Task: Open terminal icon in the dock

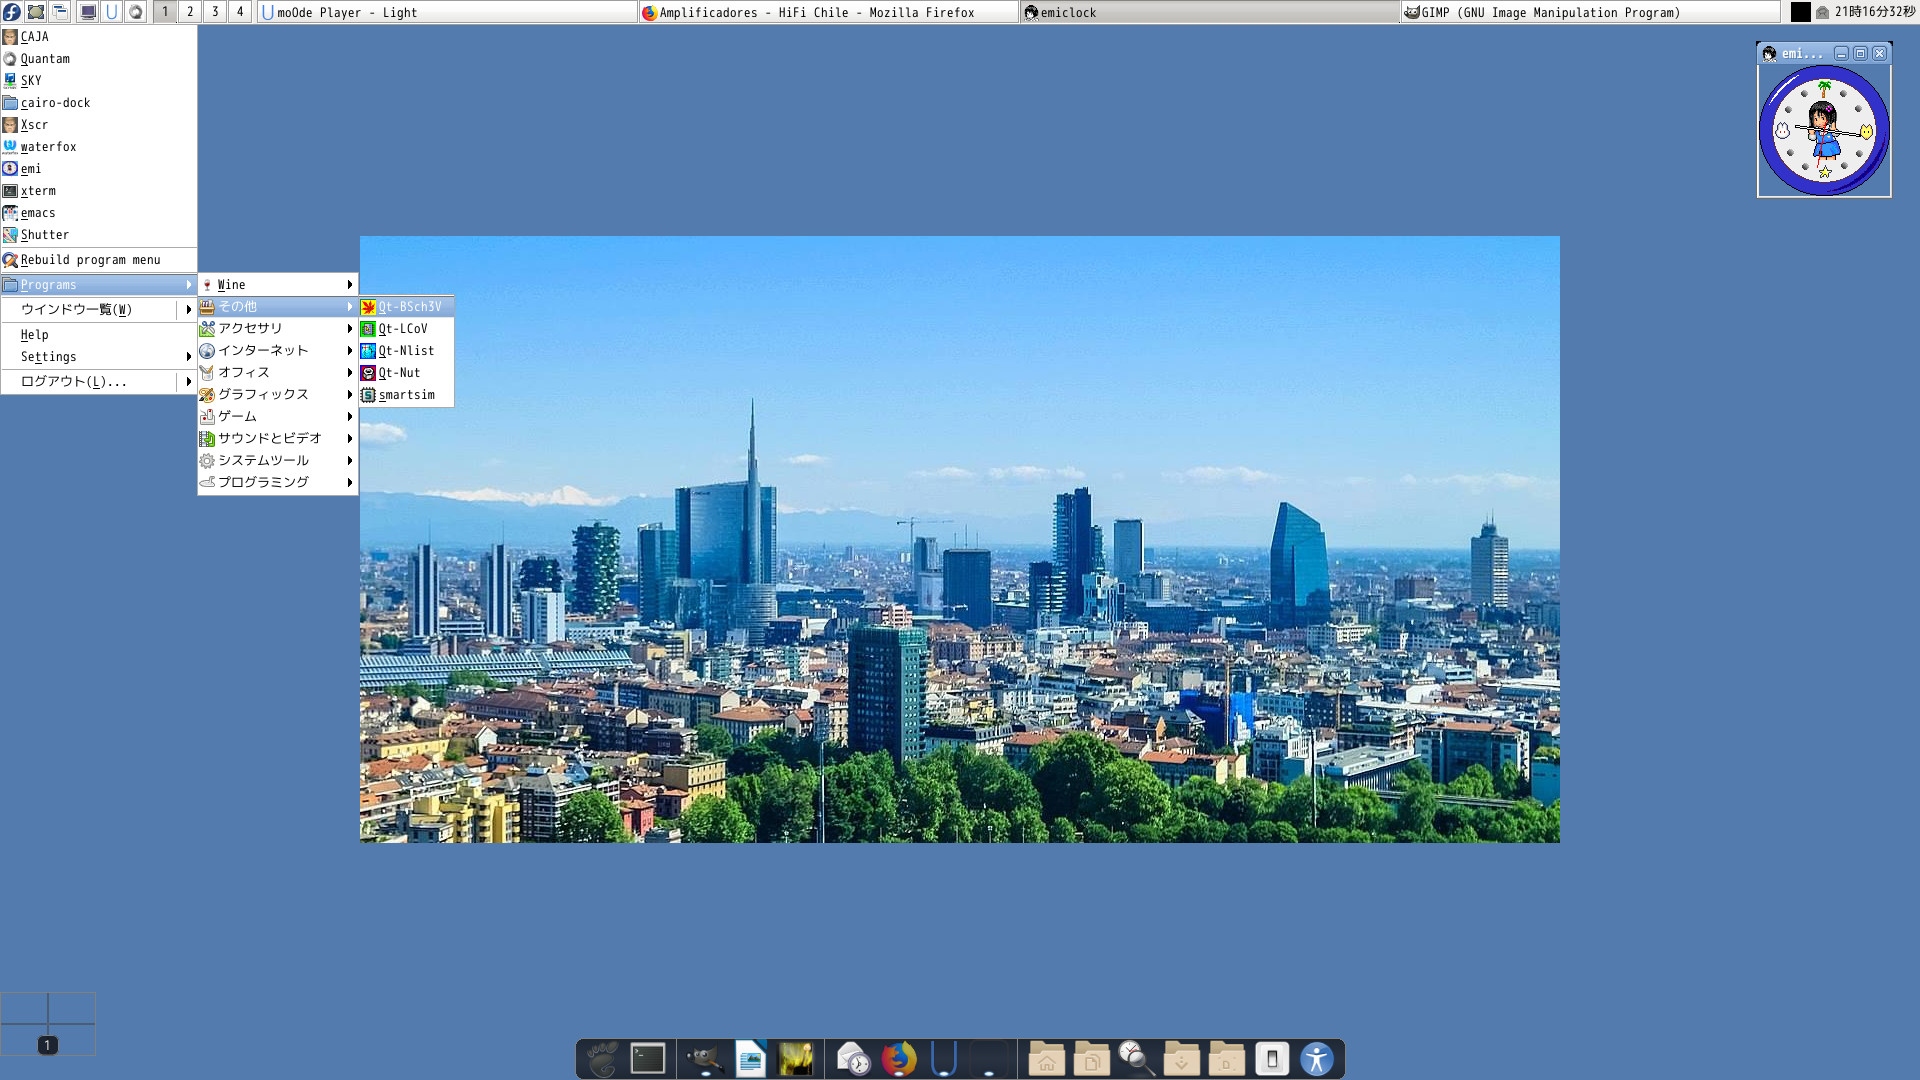Action: tap(648, 1058)
